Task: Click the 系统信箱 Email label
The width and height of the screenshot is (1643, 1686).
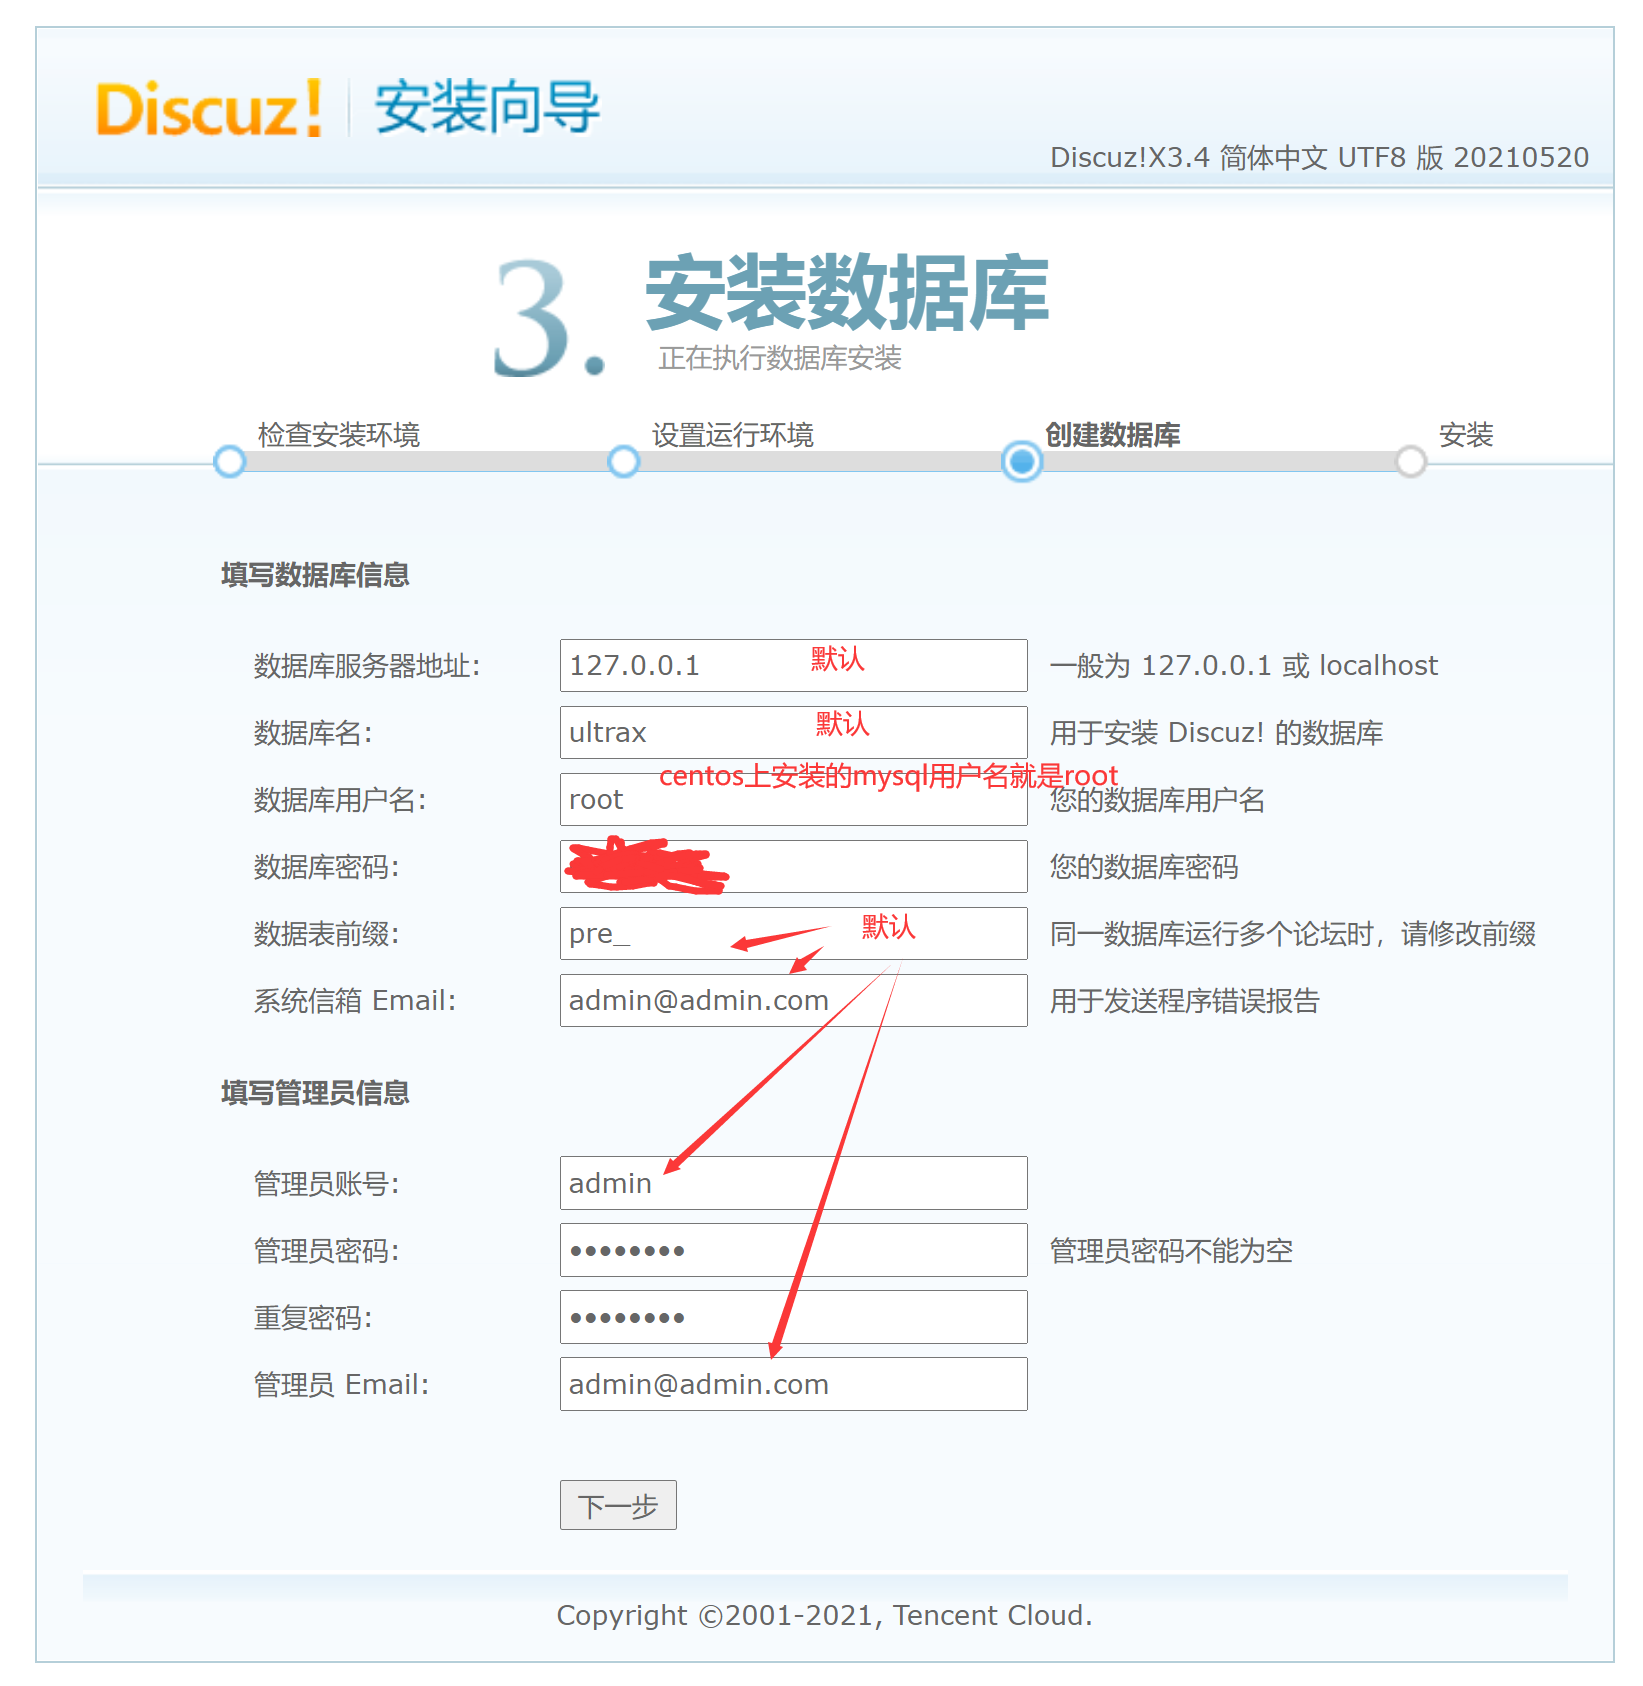Action: click(x=355, y=1001)
